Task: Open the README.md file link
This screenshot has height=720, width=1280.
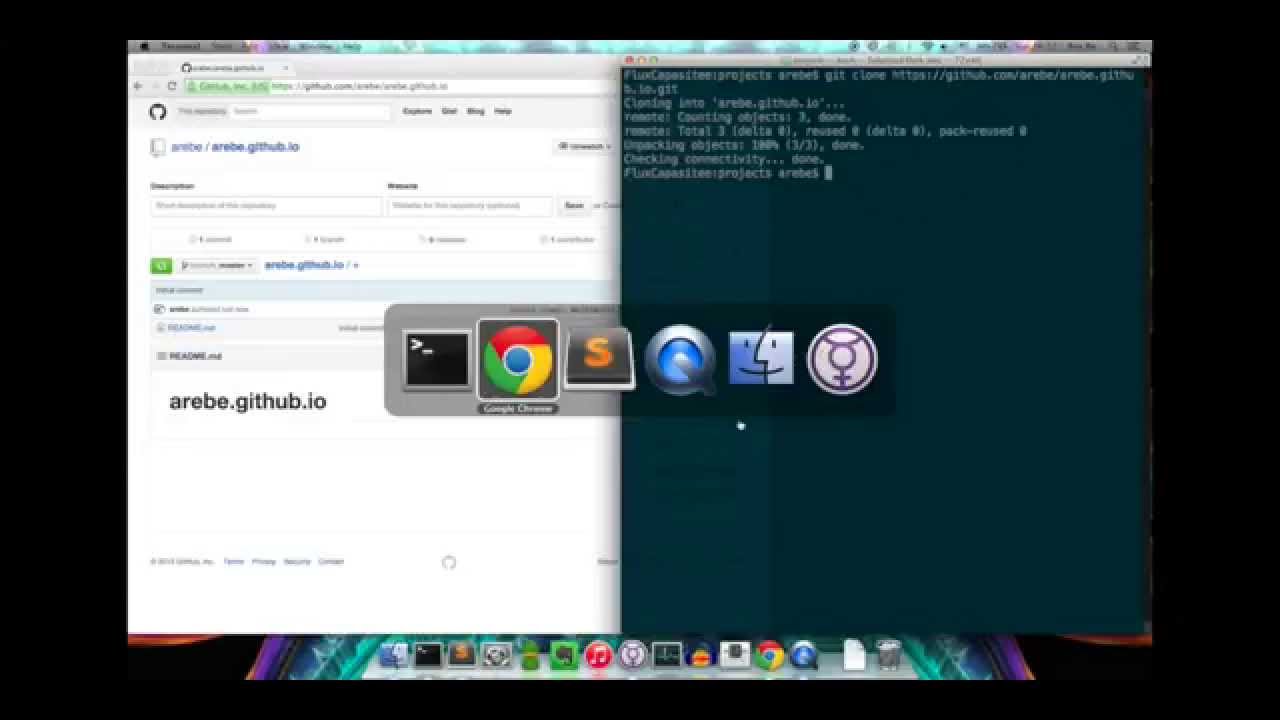Action: pos(191,327)
